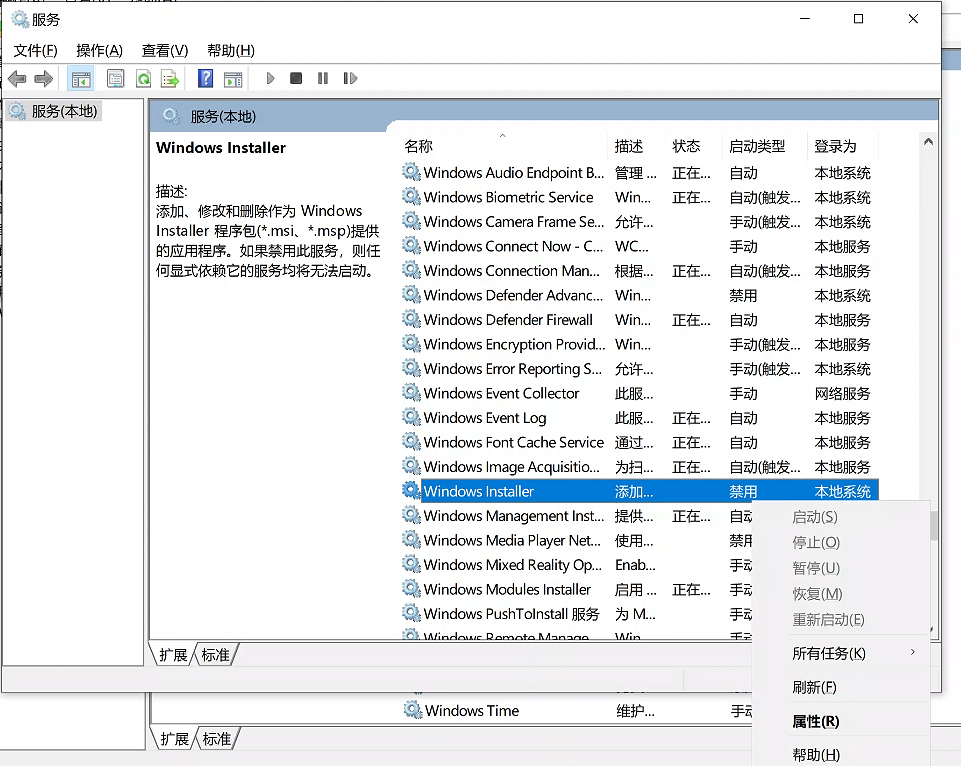
Task: Open the 操作(A) menu
Action: 99,51
